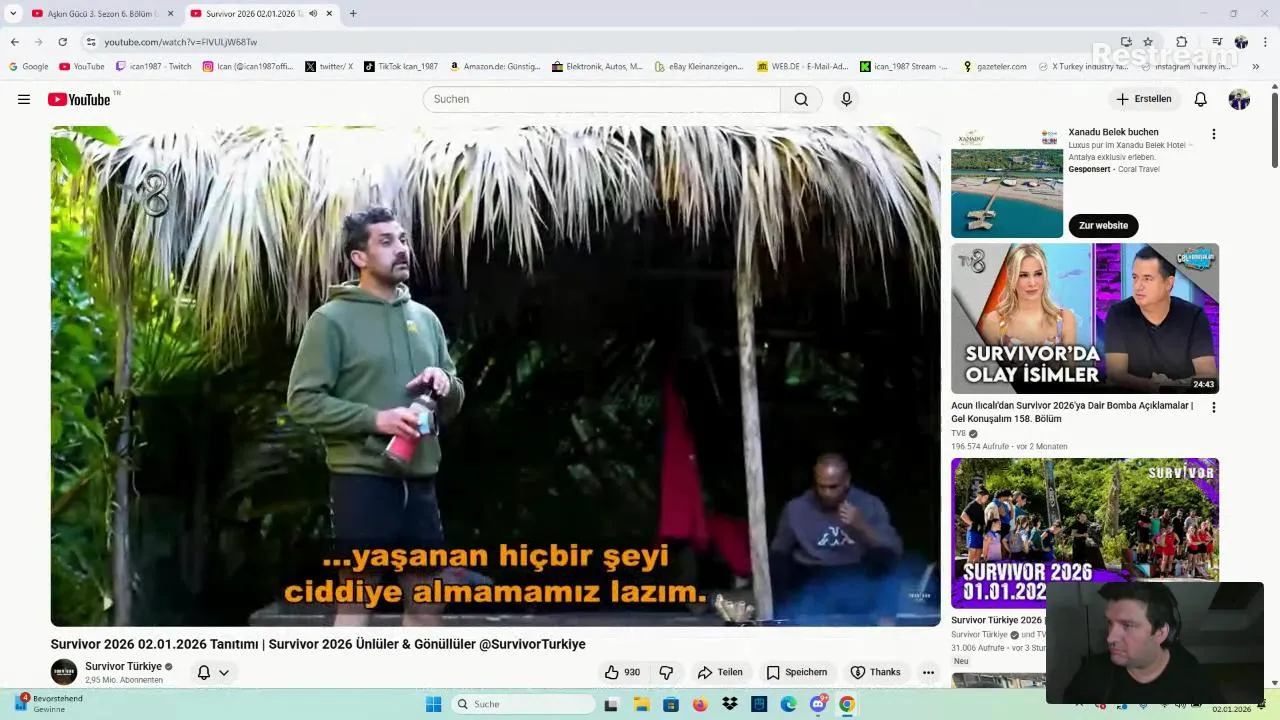The height and width of the screenshot is (720, 1280).
Task: Reload the page in the browser
Action: click(62, 42)
